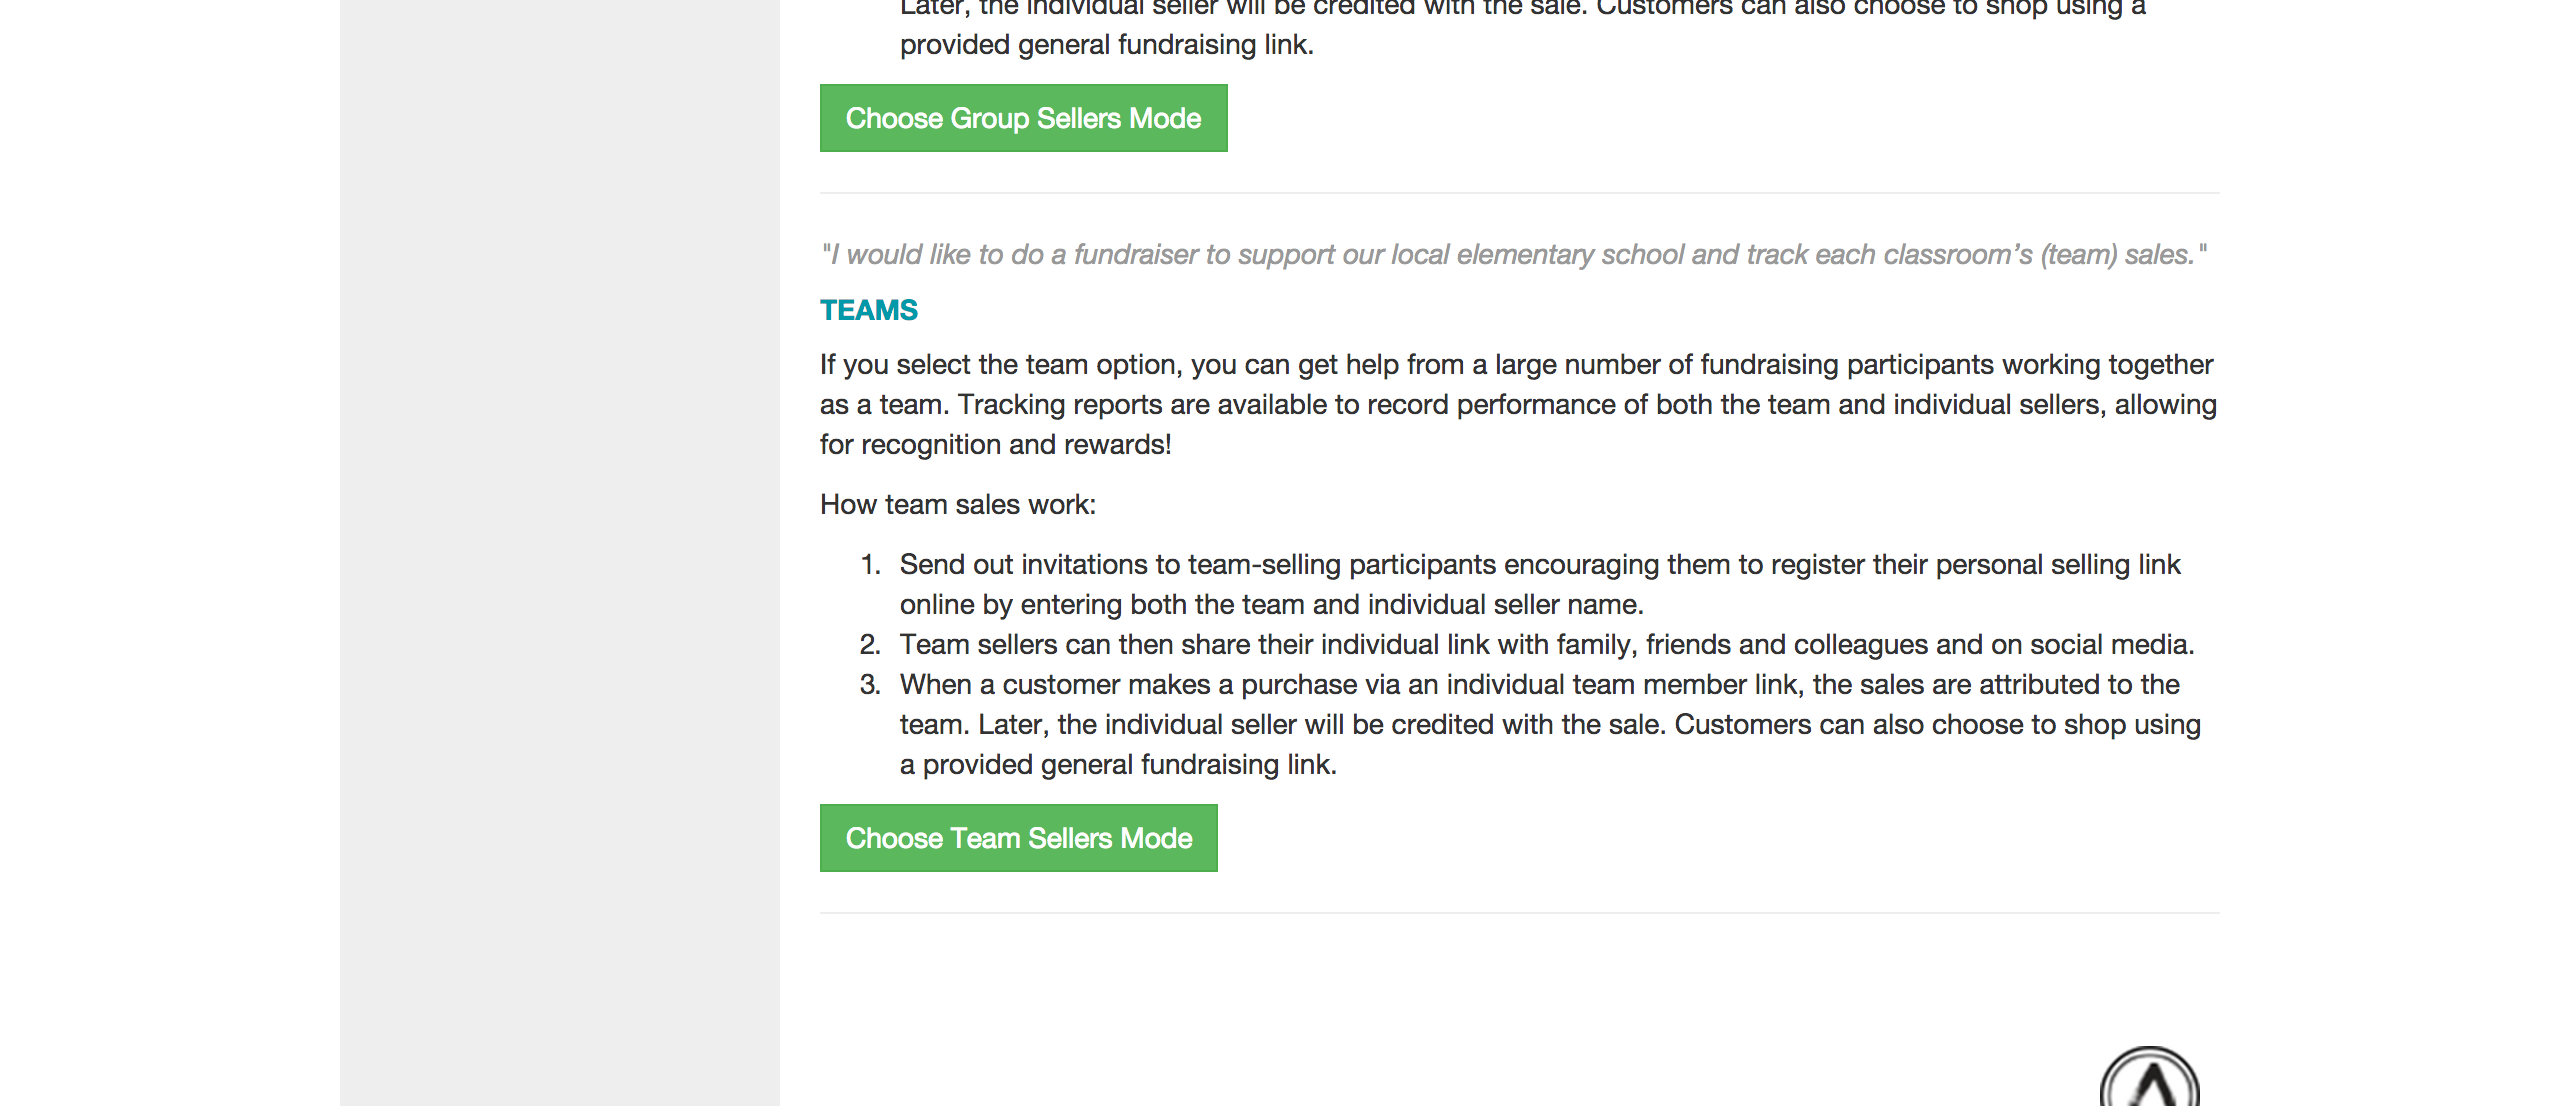Click the 'How team sales work:' text
2560x1106 pixels.
tap(957, 504)
